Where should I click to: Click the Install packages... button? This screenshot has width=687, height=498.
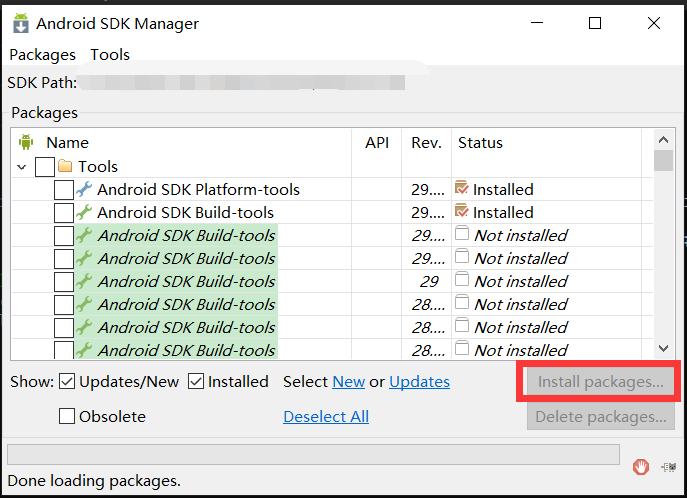point(600,381)
